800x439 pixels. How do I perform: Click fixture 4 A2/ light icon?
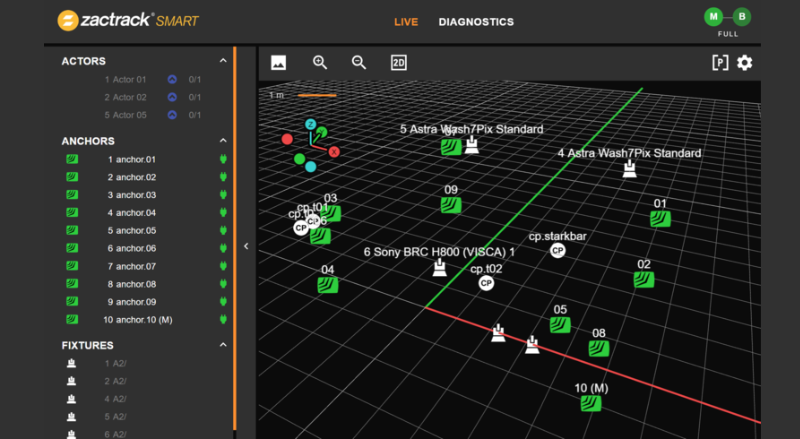[71, 399]
